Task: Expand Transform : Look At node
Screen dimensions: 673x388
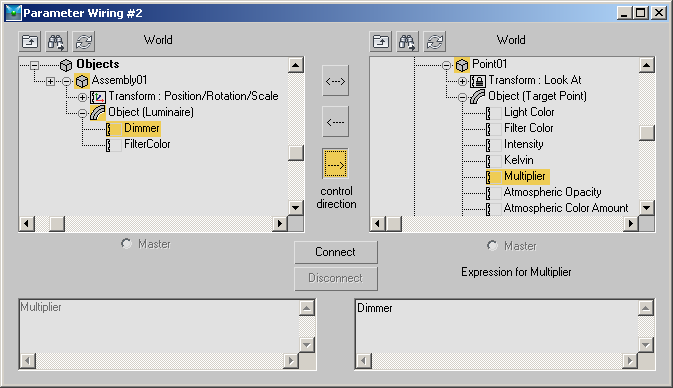Action: (462, 81)
